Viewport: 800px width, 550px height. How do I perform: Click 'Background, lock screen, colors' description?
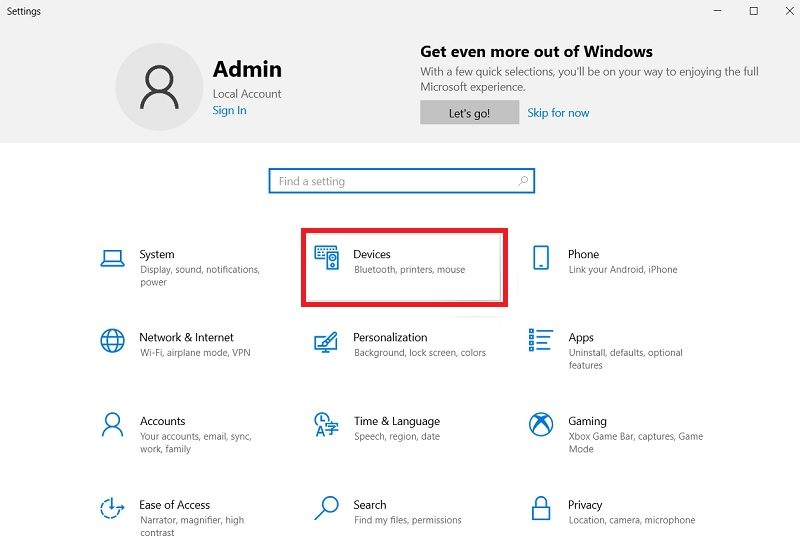pos(420,353)
